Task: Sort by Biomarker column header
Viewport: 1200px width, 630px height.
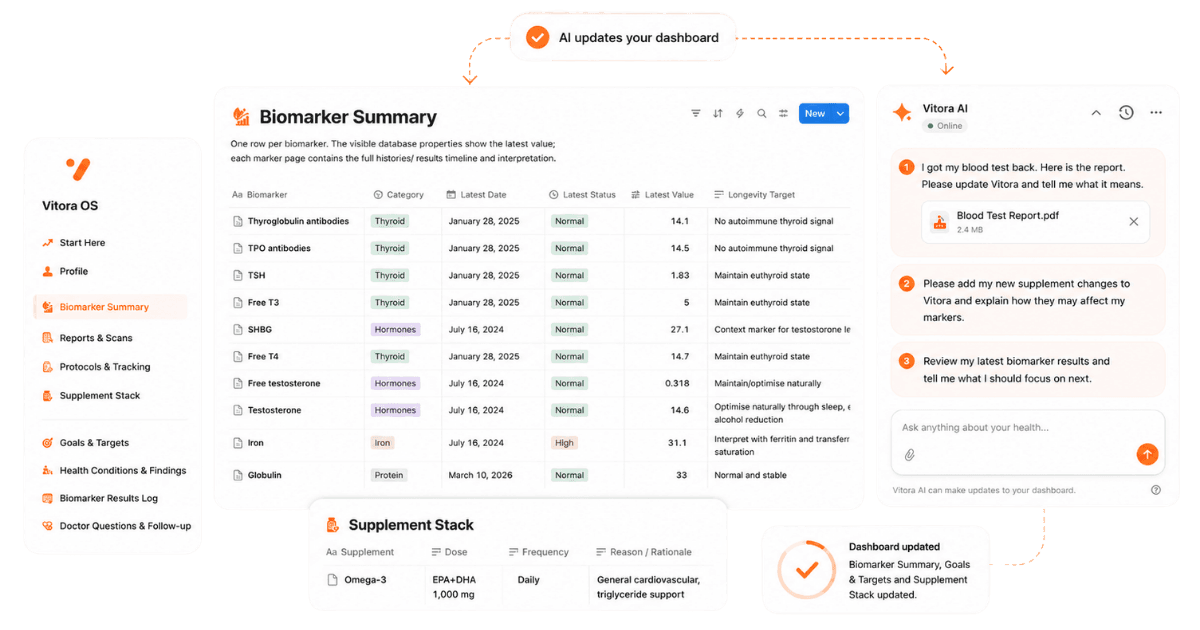Action: 260,195
